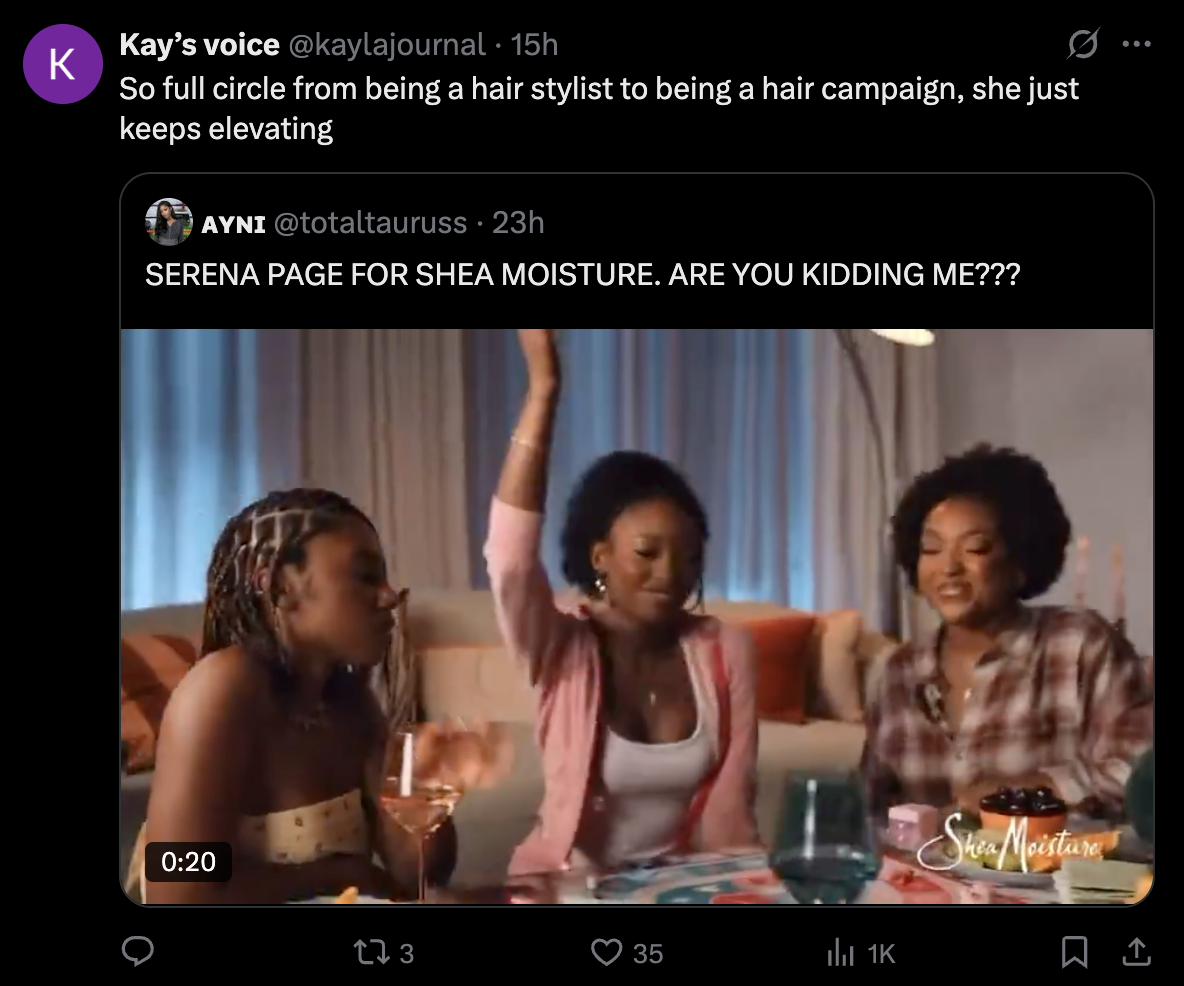
Task: Click the @kaylajournal handle
Action: 388,45
